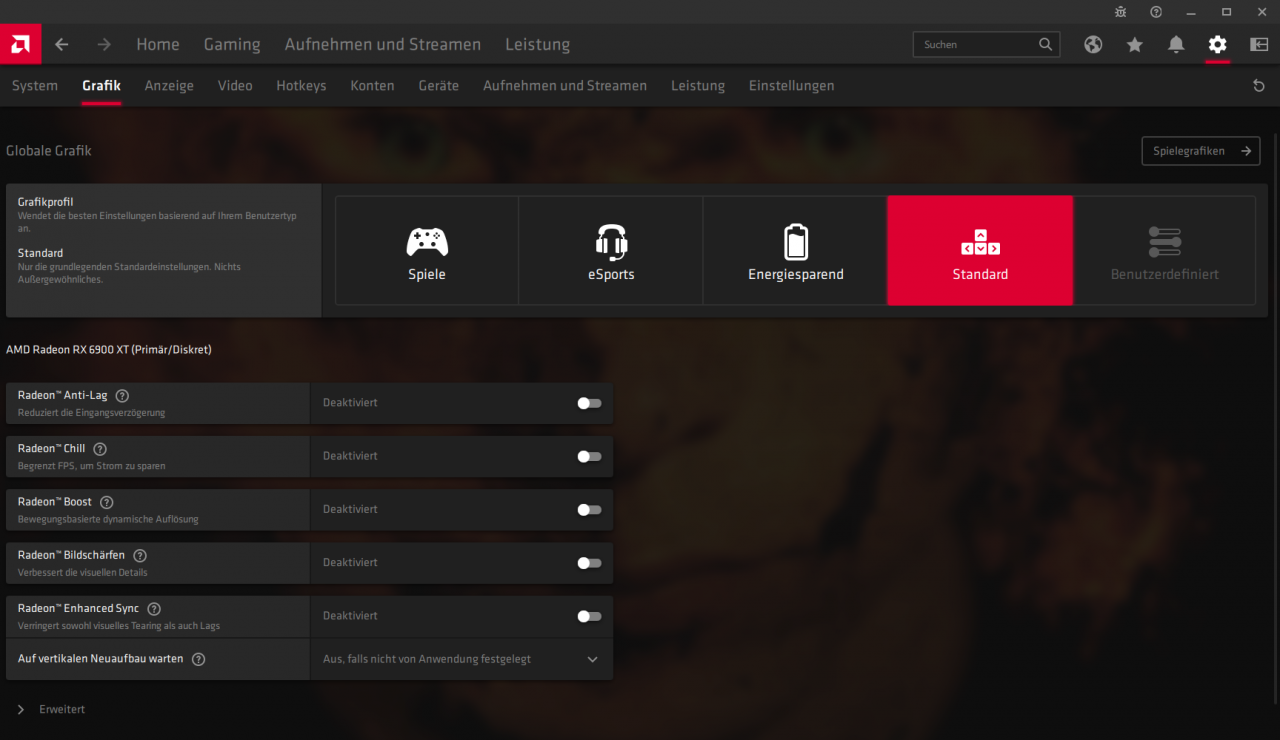1280x740 pixels.
Task: Expand the Erweitert section
Action: [x=51, y=709]
